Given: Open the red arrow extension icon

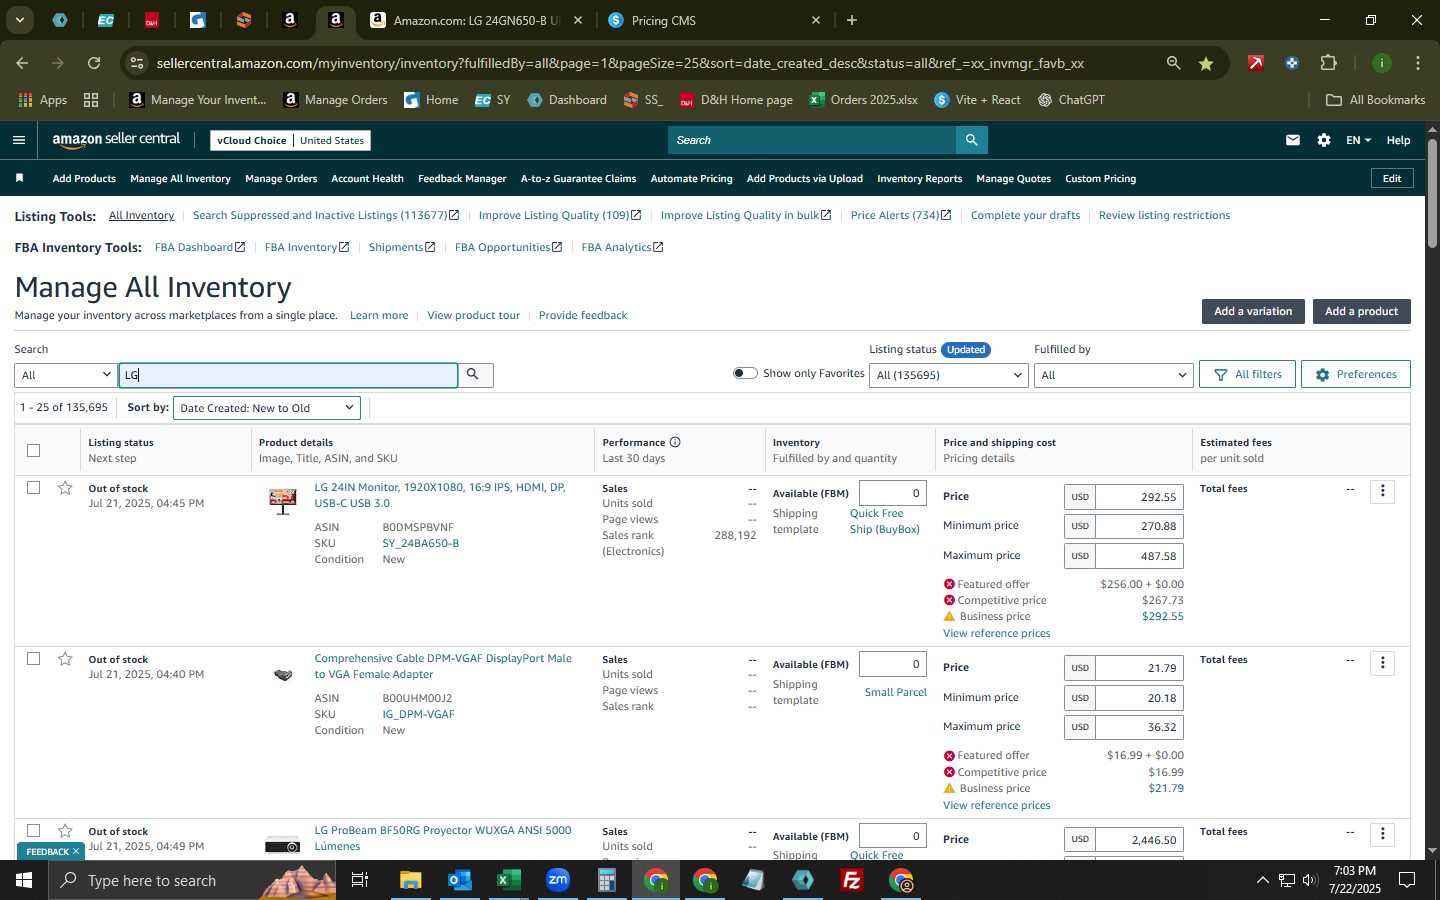Looking at the screenshot, I should 1255,63.
